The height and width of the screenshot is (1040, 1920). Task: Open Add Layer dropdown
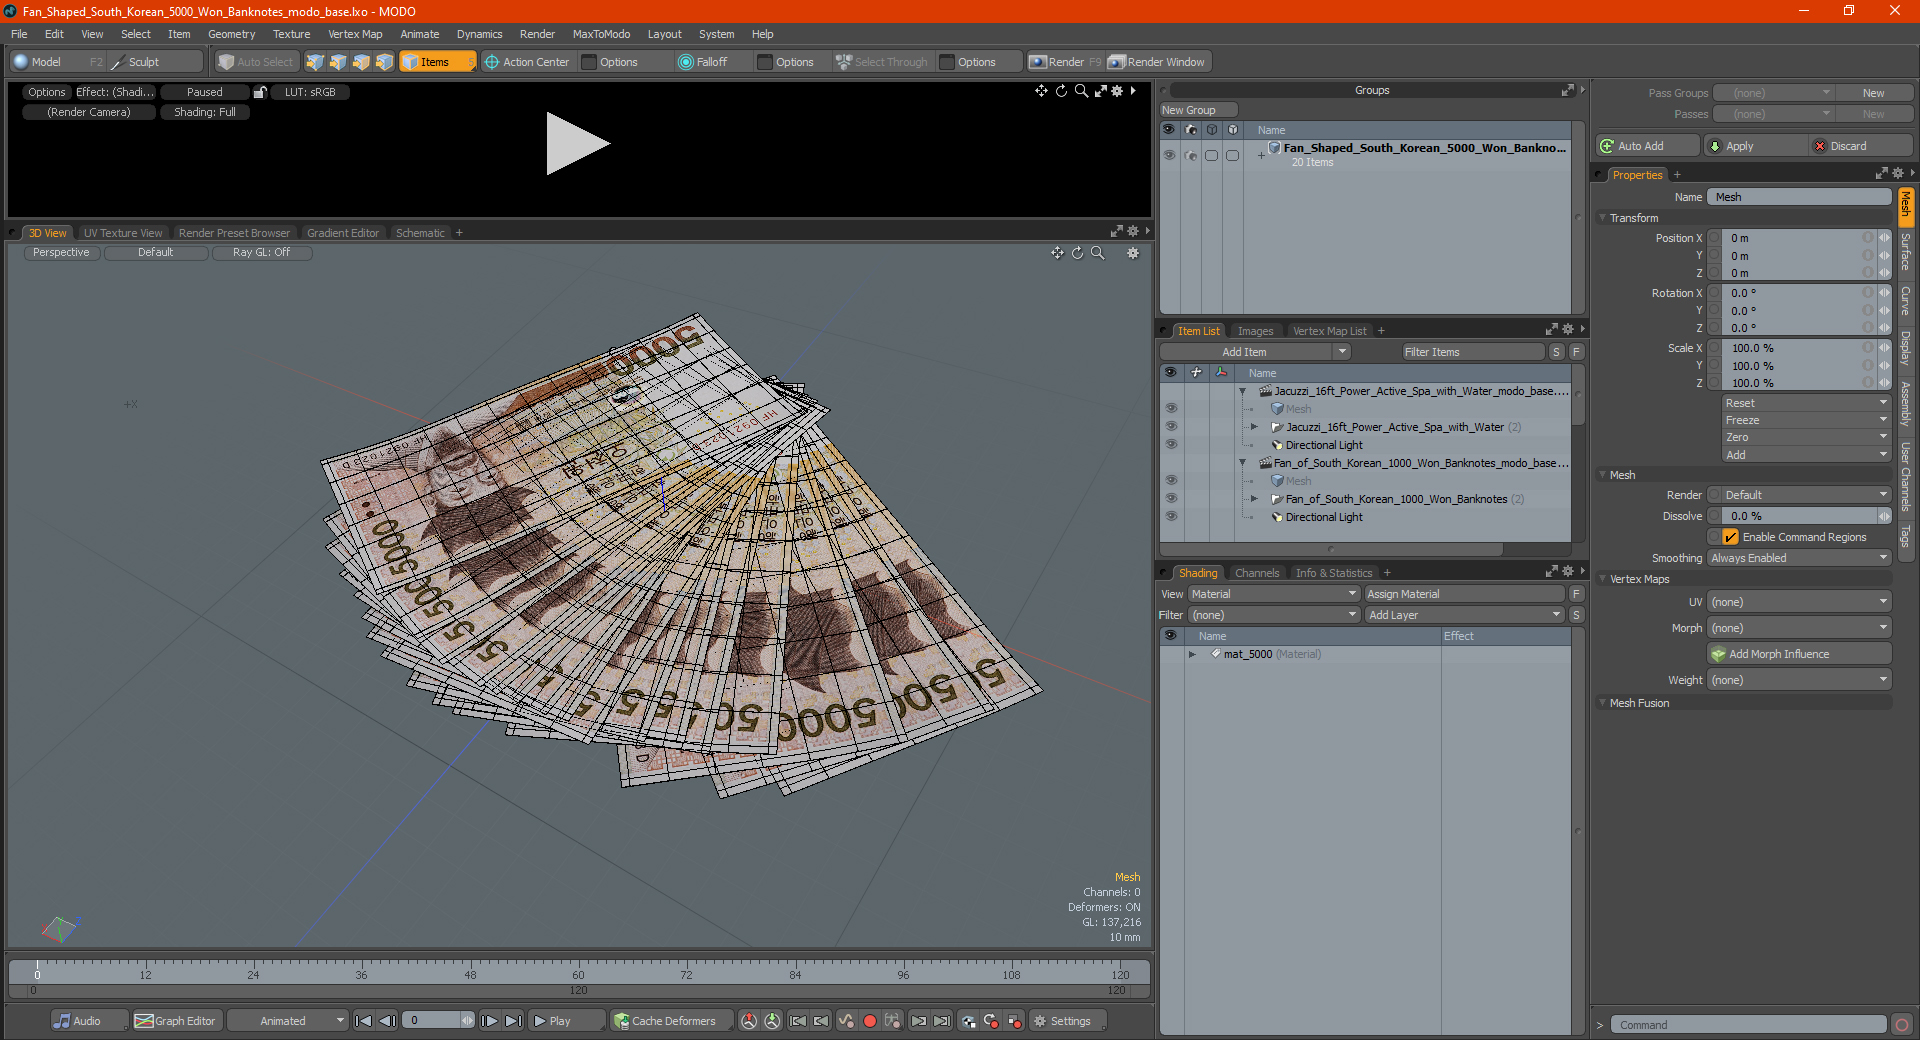pyautogui.click(x=1465, y=615)
